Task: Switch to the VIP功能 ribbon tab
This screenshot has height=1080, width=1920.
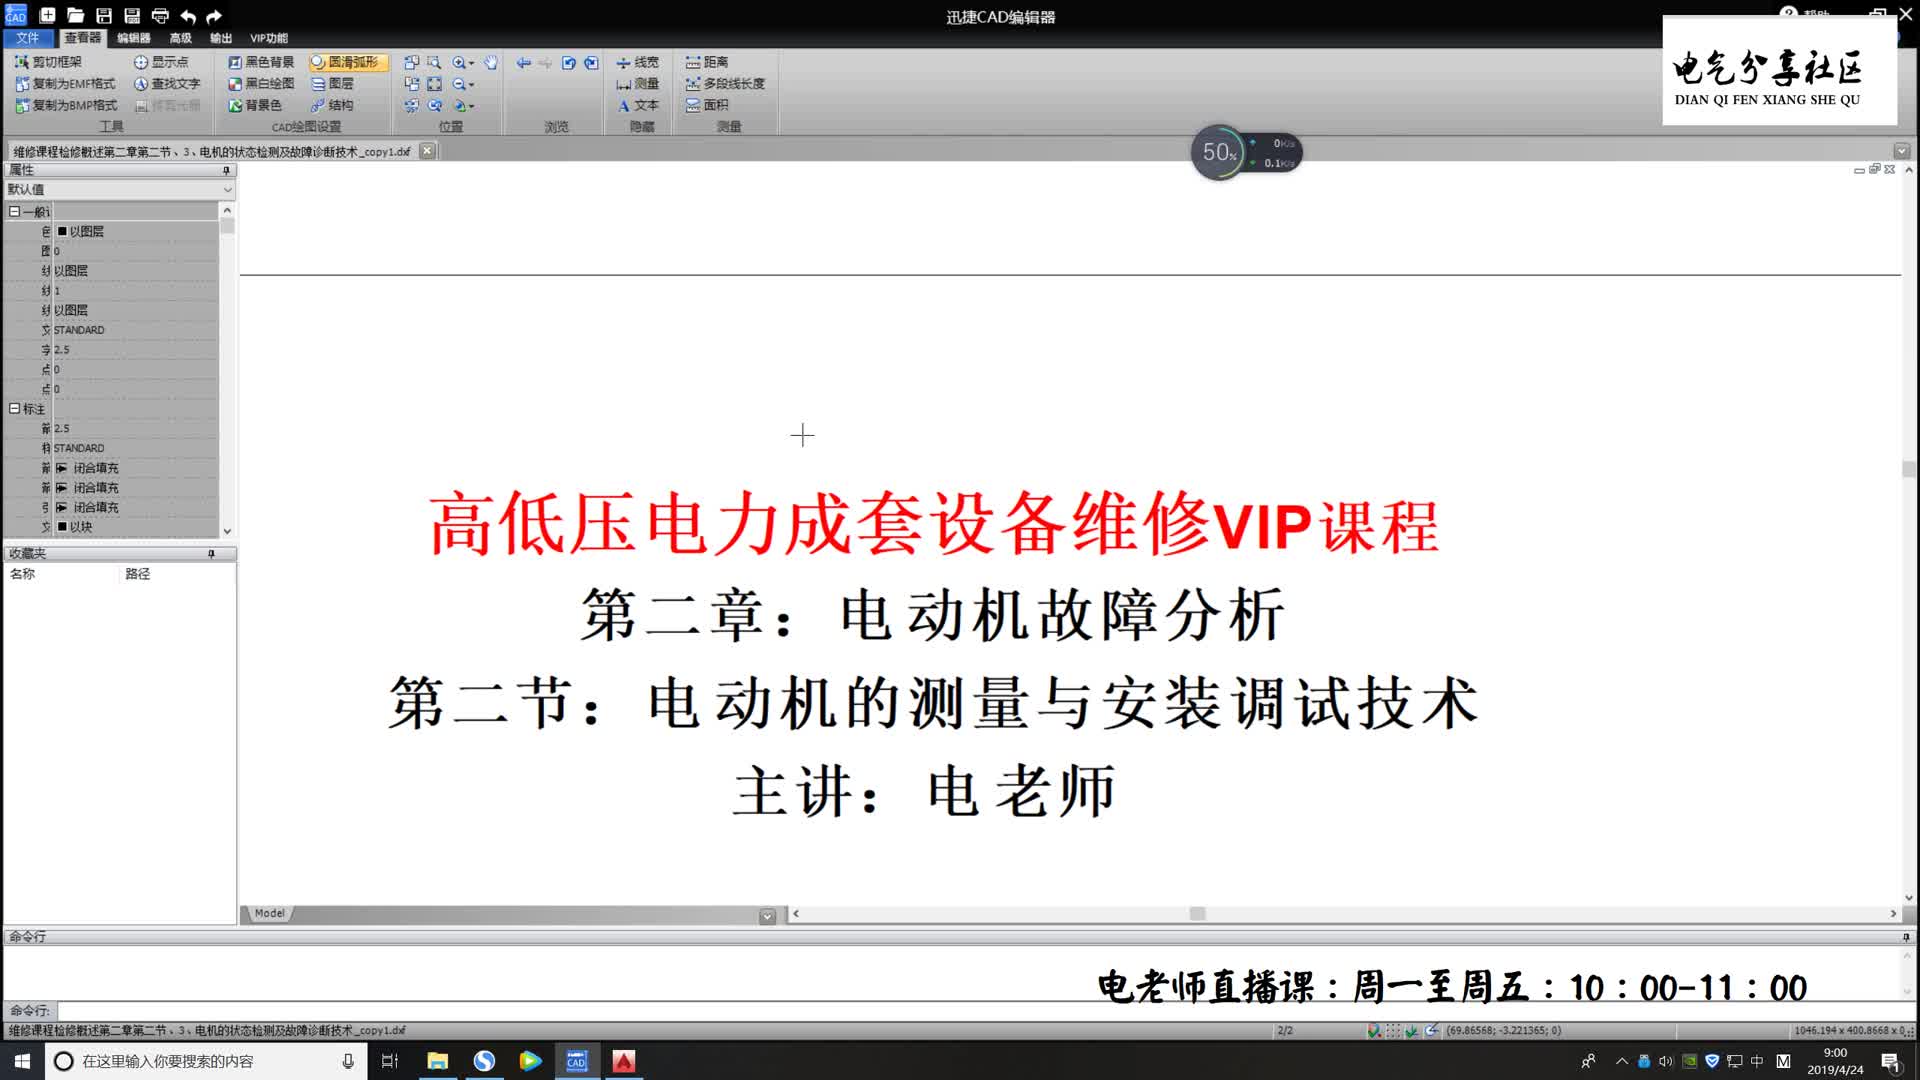Action: click(x=268, y=38)
